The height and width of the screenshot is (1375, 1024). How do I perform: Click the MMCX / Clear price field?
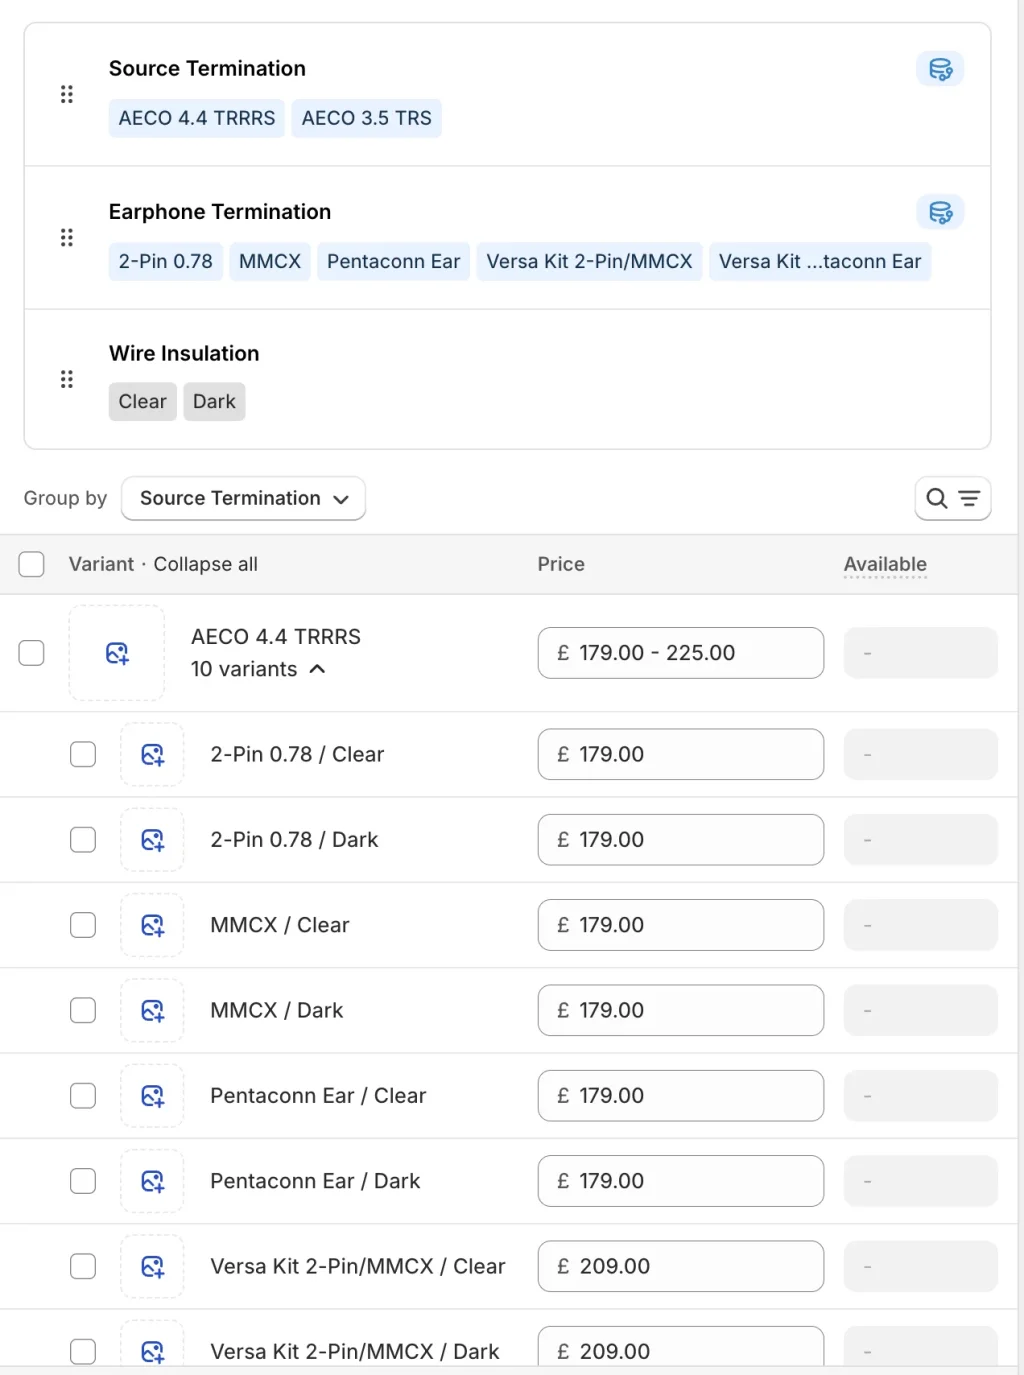tap(680, 925)
